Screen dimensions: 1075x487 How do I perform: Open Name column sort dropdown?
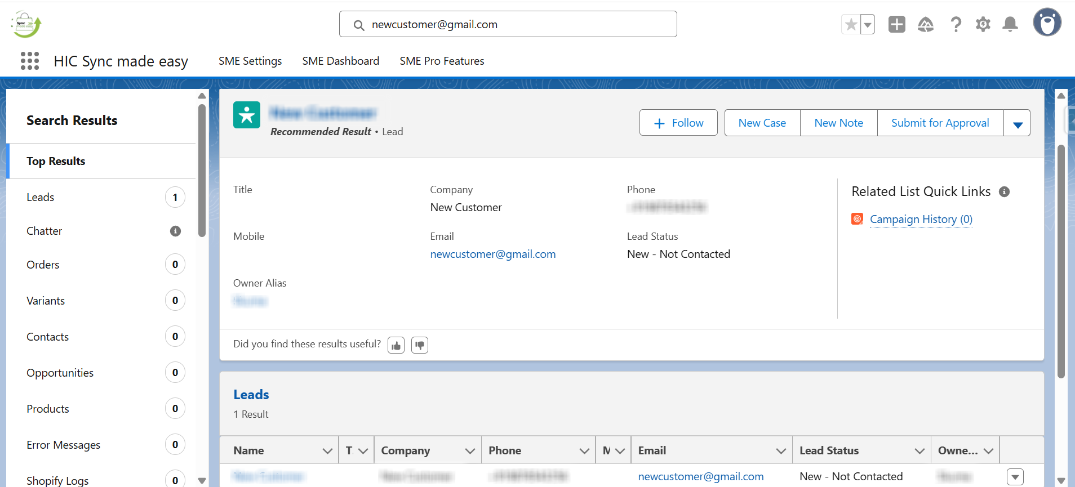327,451
